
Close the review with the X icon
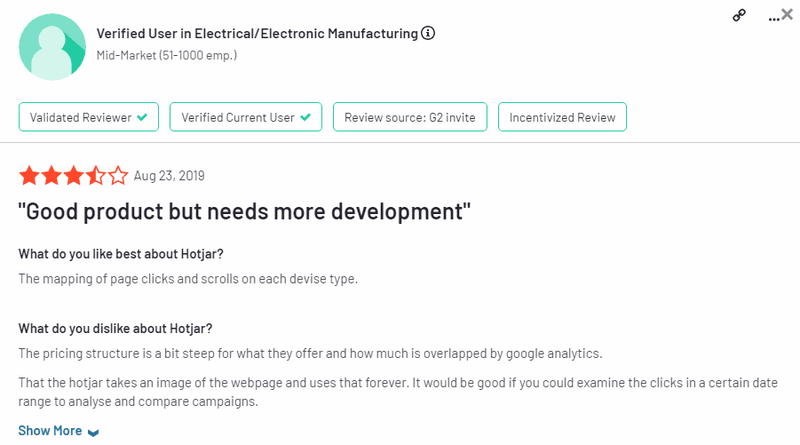pos(787,15)
